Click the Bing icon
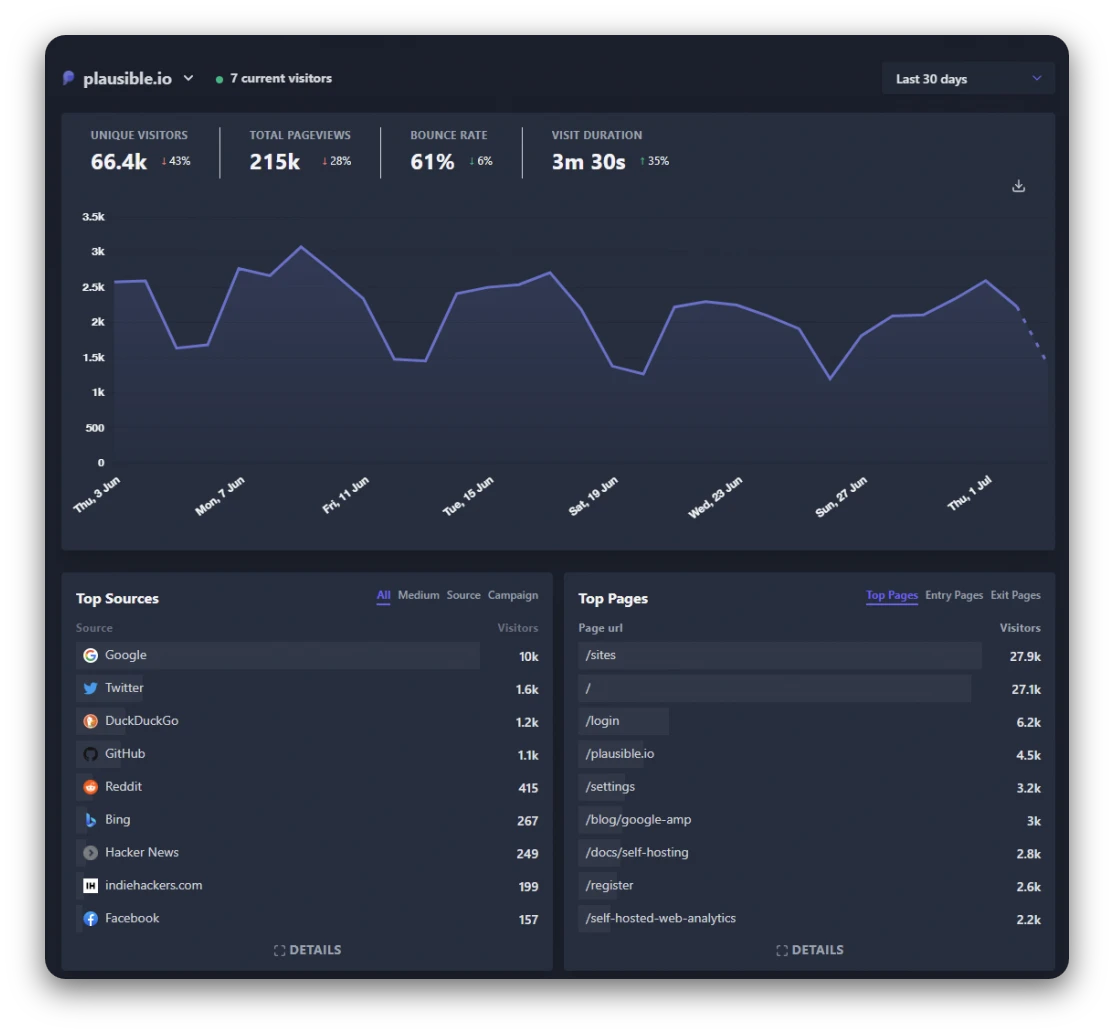Screen dimensions: 1114x1034 [x=91, y=820]
